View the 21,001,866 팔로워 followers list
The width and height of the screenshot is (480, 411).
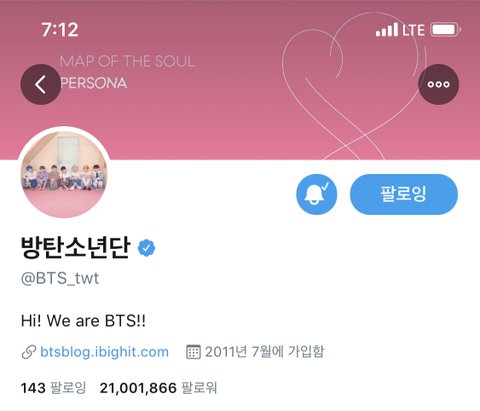(158, 388)
